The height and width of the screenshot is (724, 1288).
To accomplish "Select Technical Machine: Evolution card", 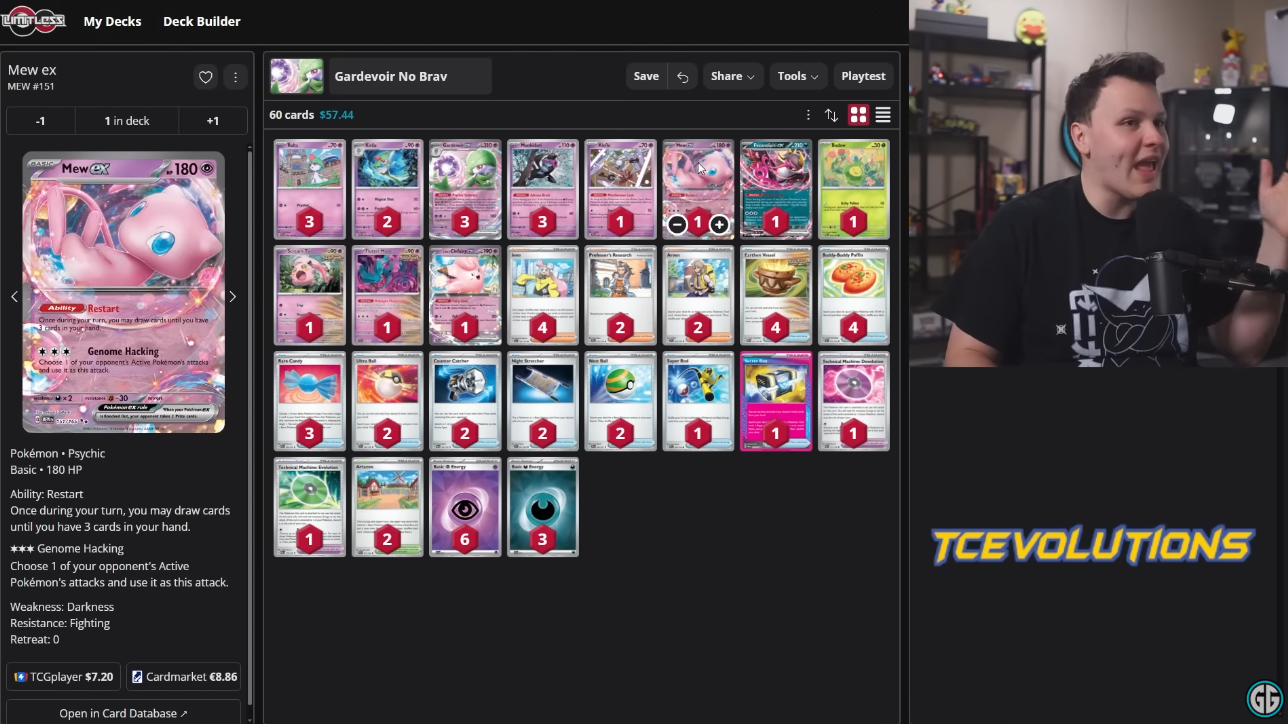I will (x=310, y=508).
